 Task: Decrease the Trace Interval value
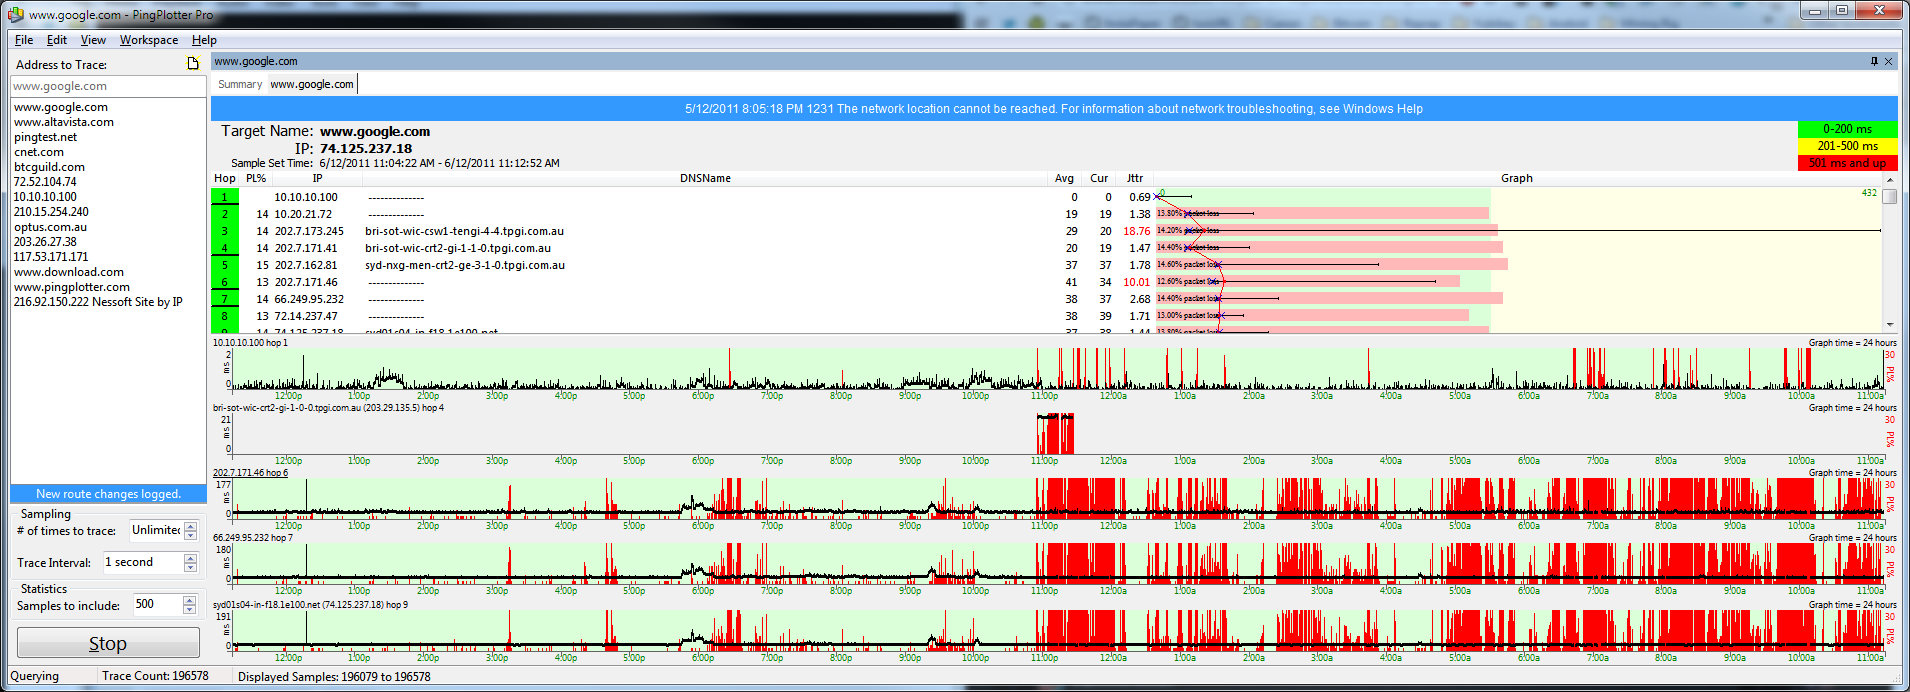190,568
